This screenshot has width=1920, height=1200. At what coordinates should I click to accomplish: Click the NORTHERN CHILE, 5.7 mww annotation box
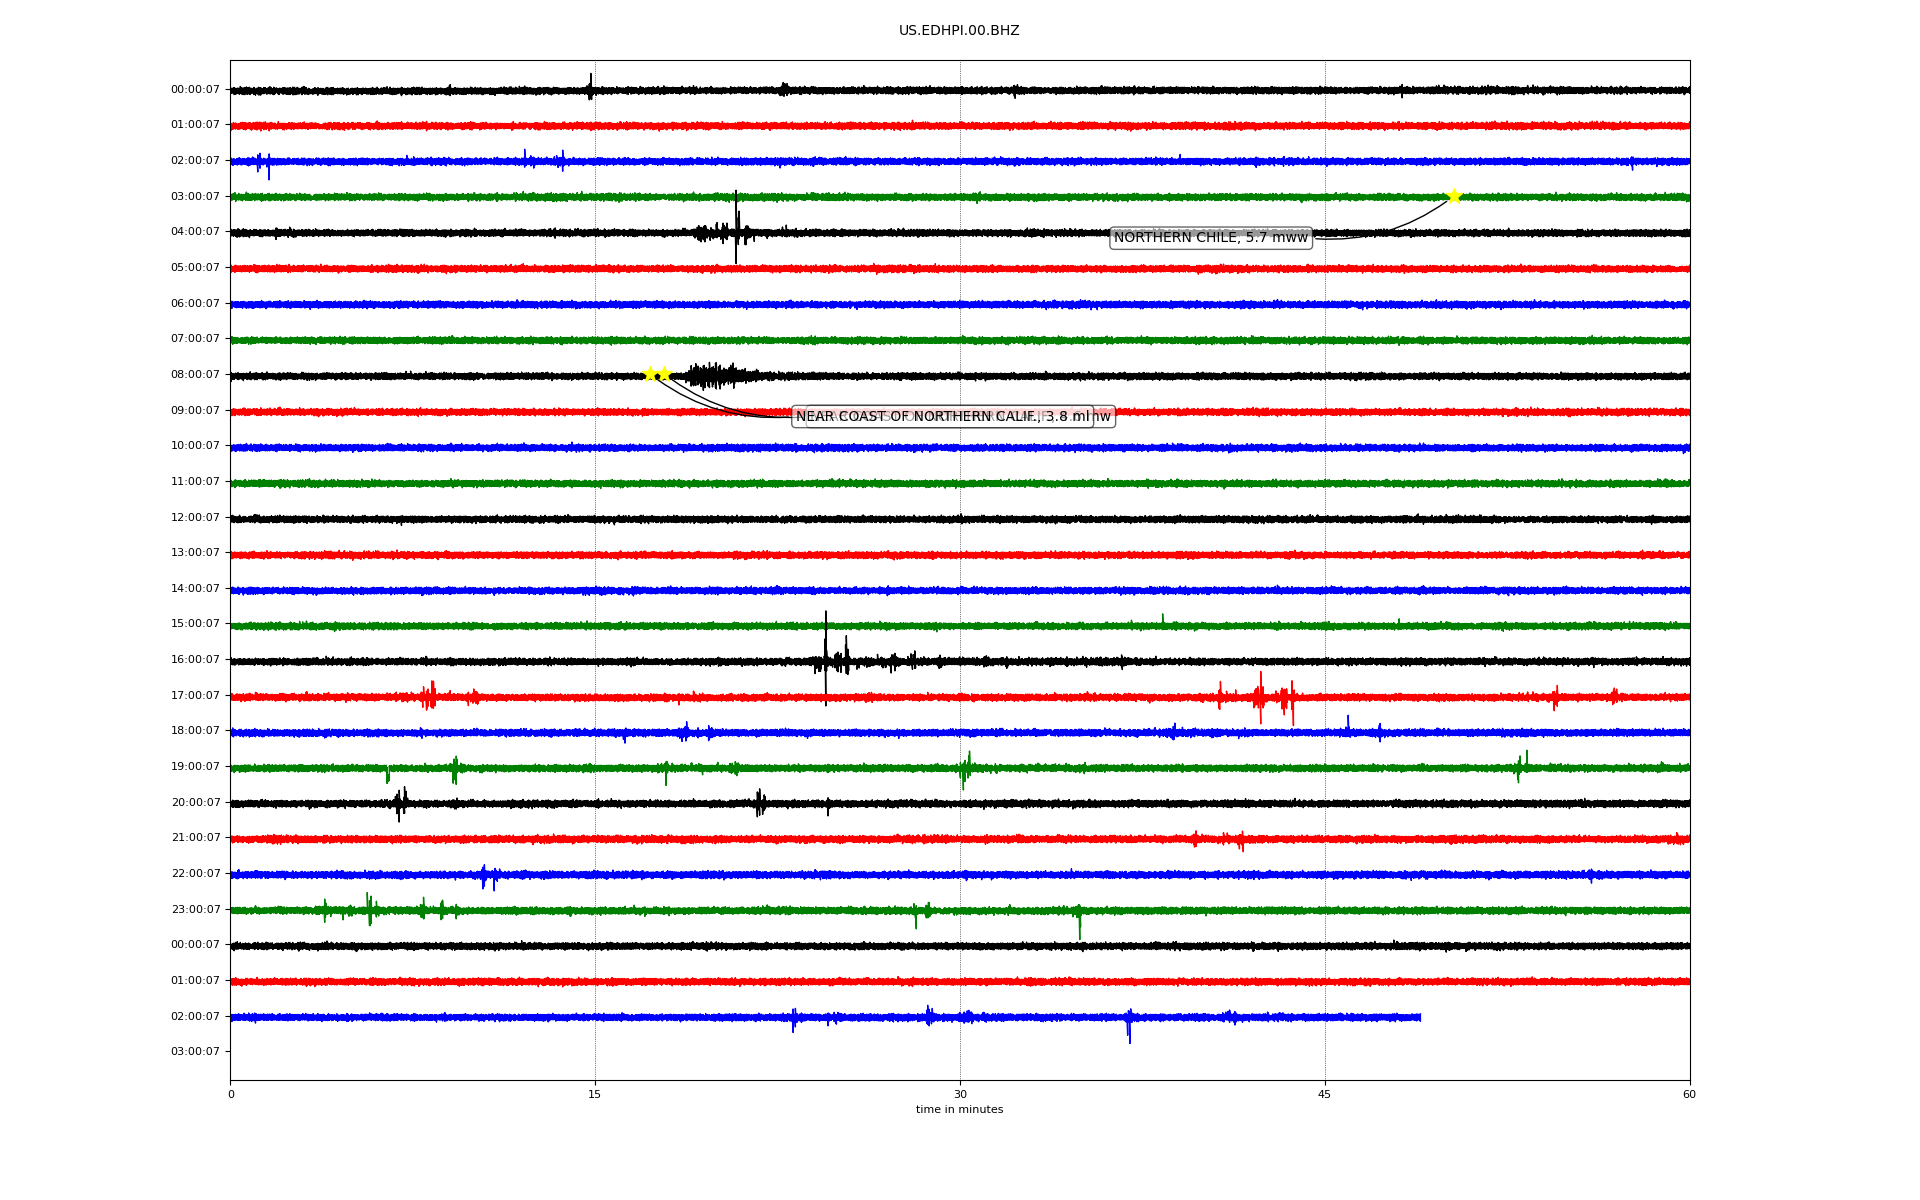pyautogui.click(x=1211, y=238)
